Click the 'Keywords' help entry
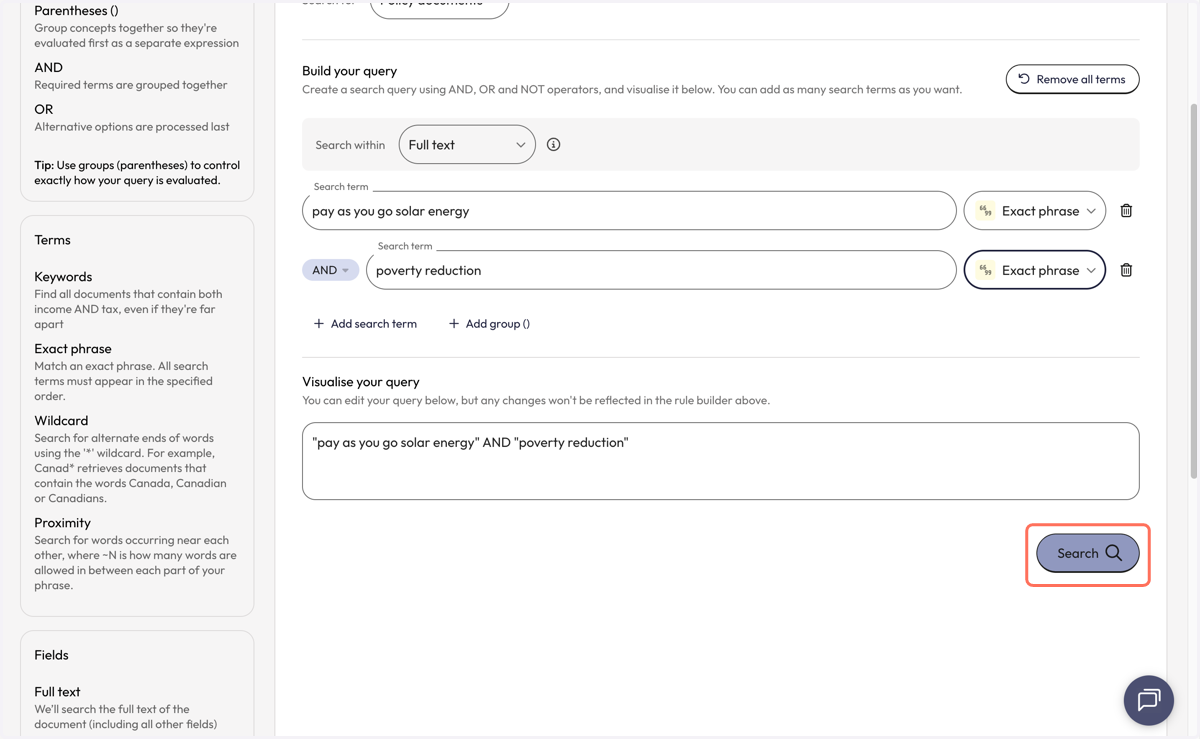Viewport: 1200px width, 739px height. 63,277
